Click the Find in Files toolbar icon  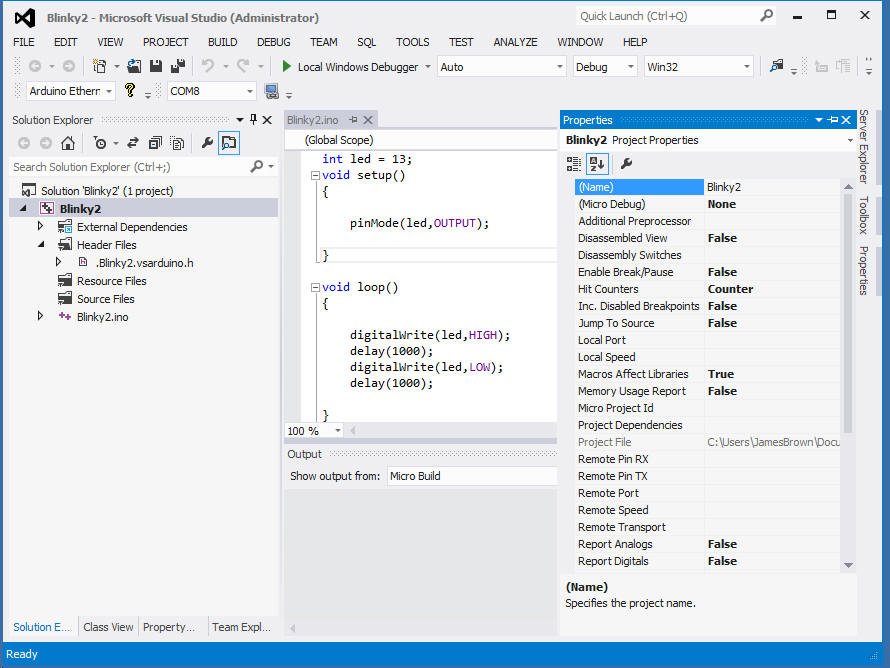point(776,66)
